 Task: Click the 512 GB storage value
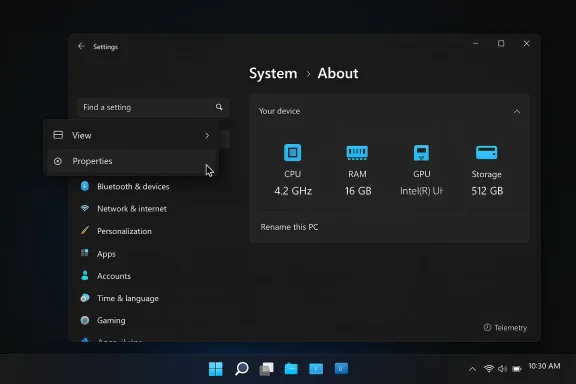[x=487, y=191]
